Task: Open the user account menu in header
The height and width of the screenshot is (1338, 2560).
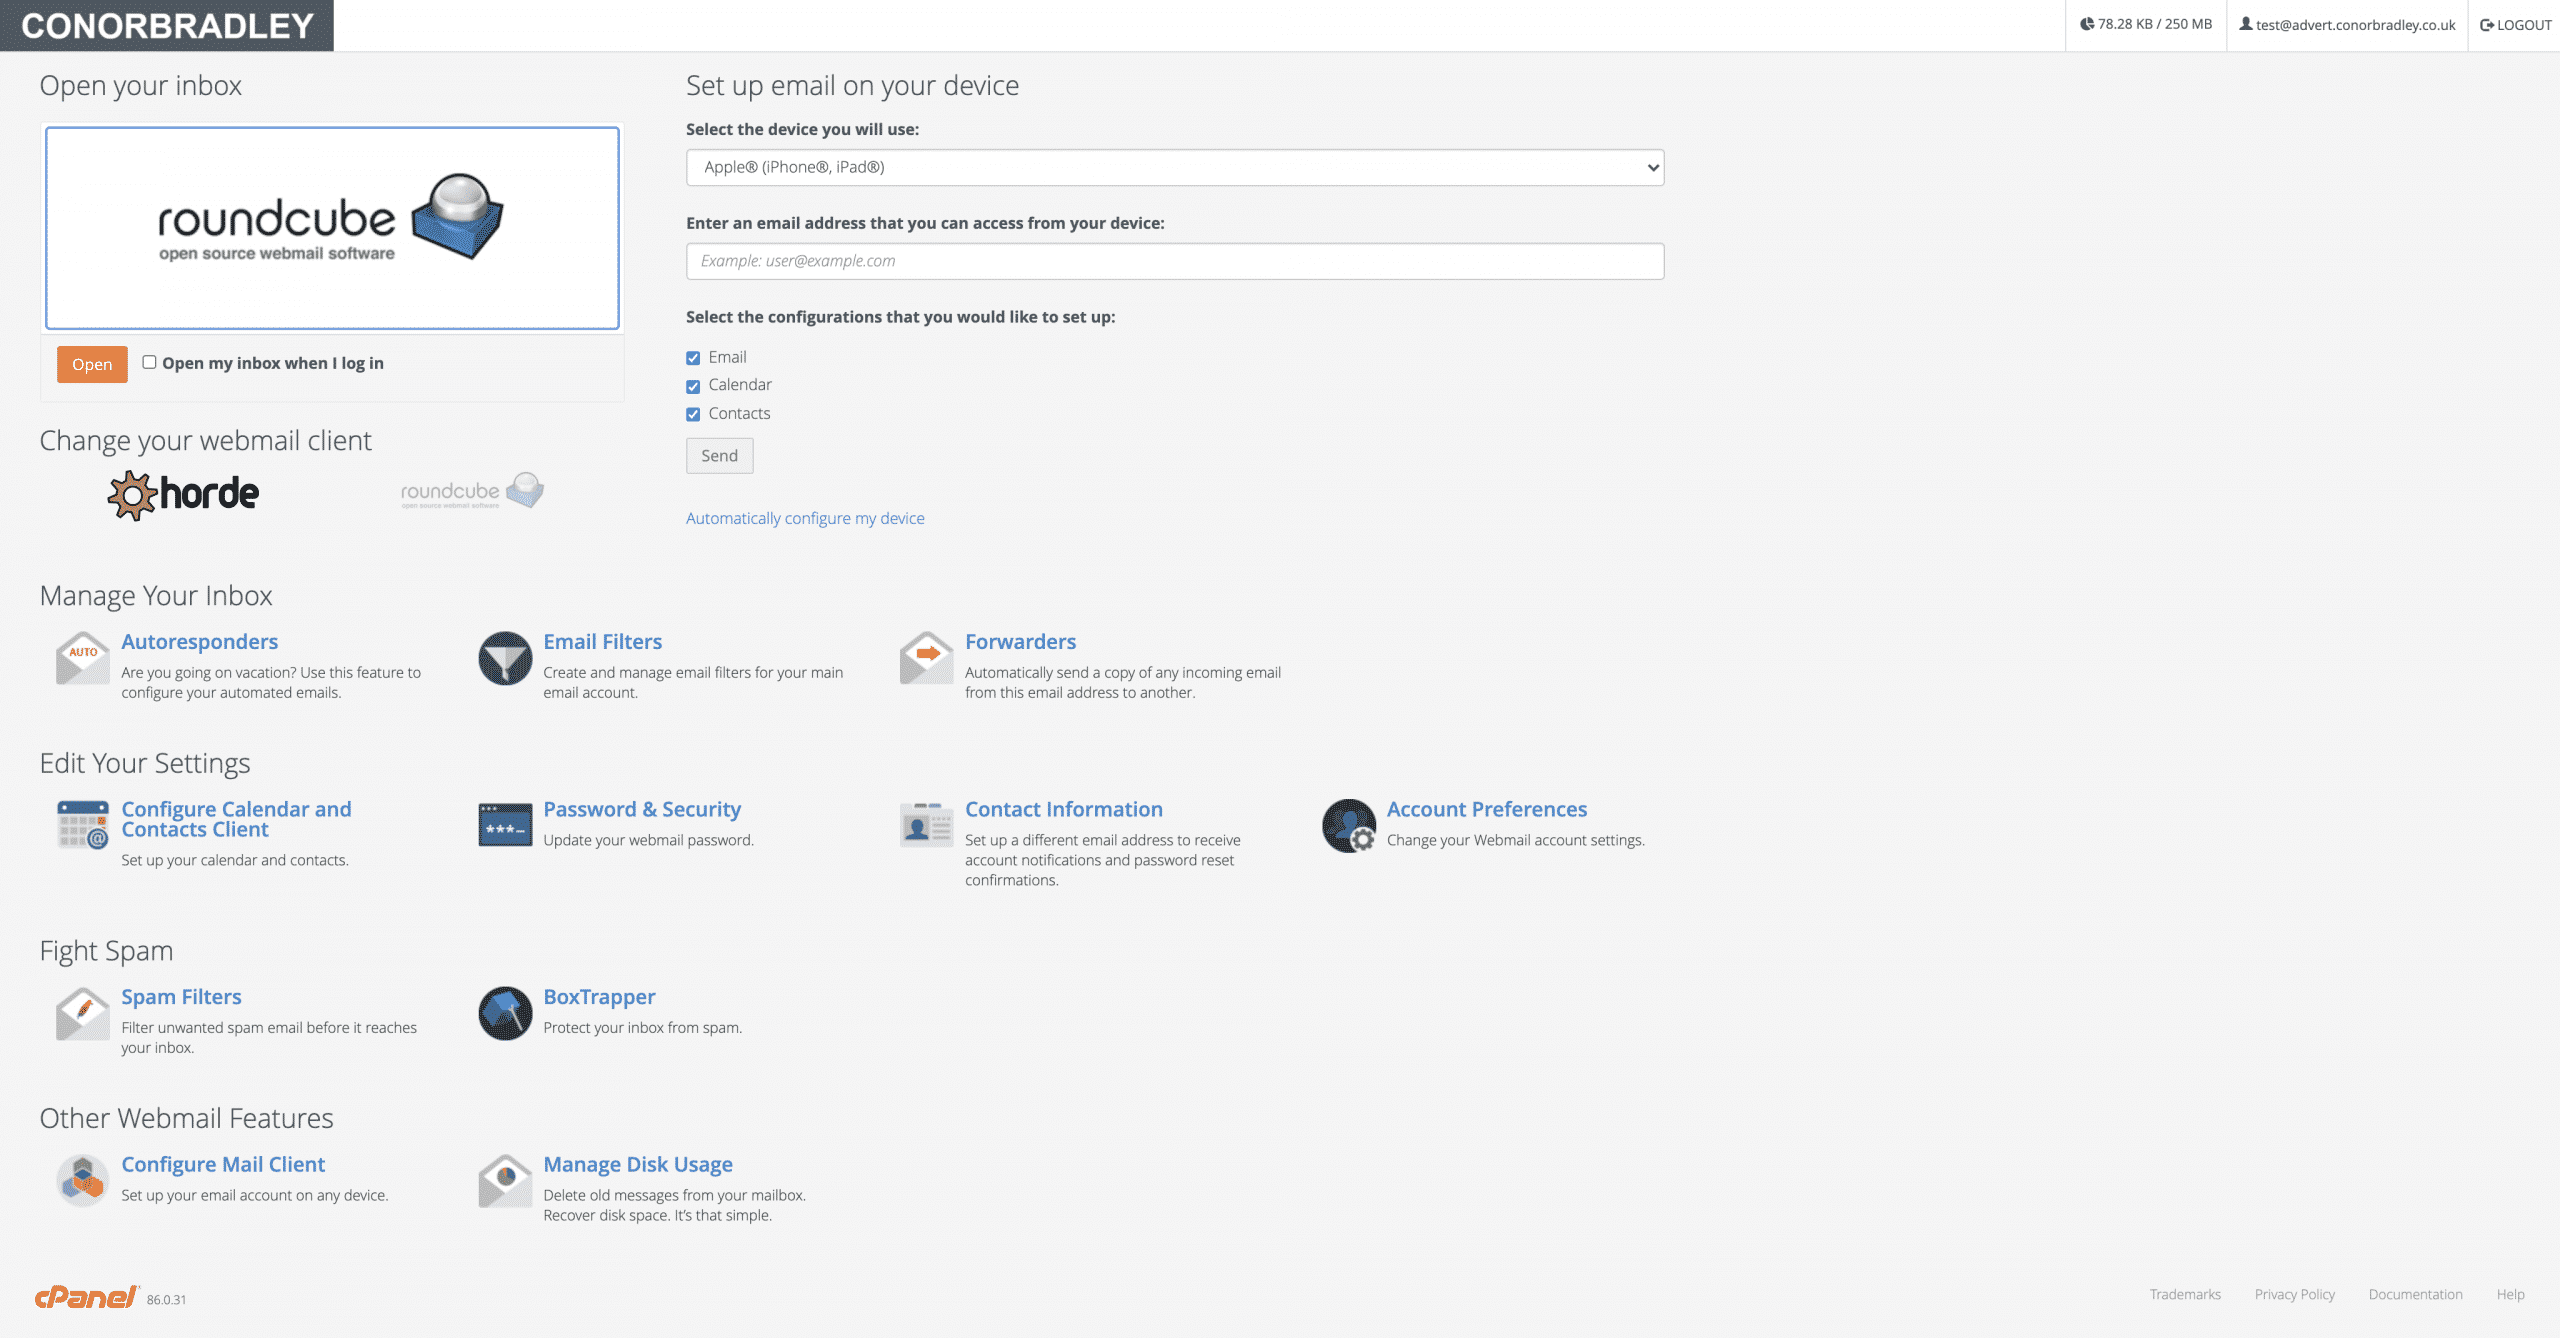Action: [x=2346, y=25]
